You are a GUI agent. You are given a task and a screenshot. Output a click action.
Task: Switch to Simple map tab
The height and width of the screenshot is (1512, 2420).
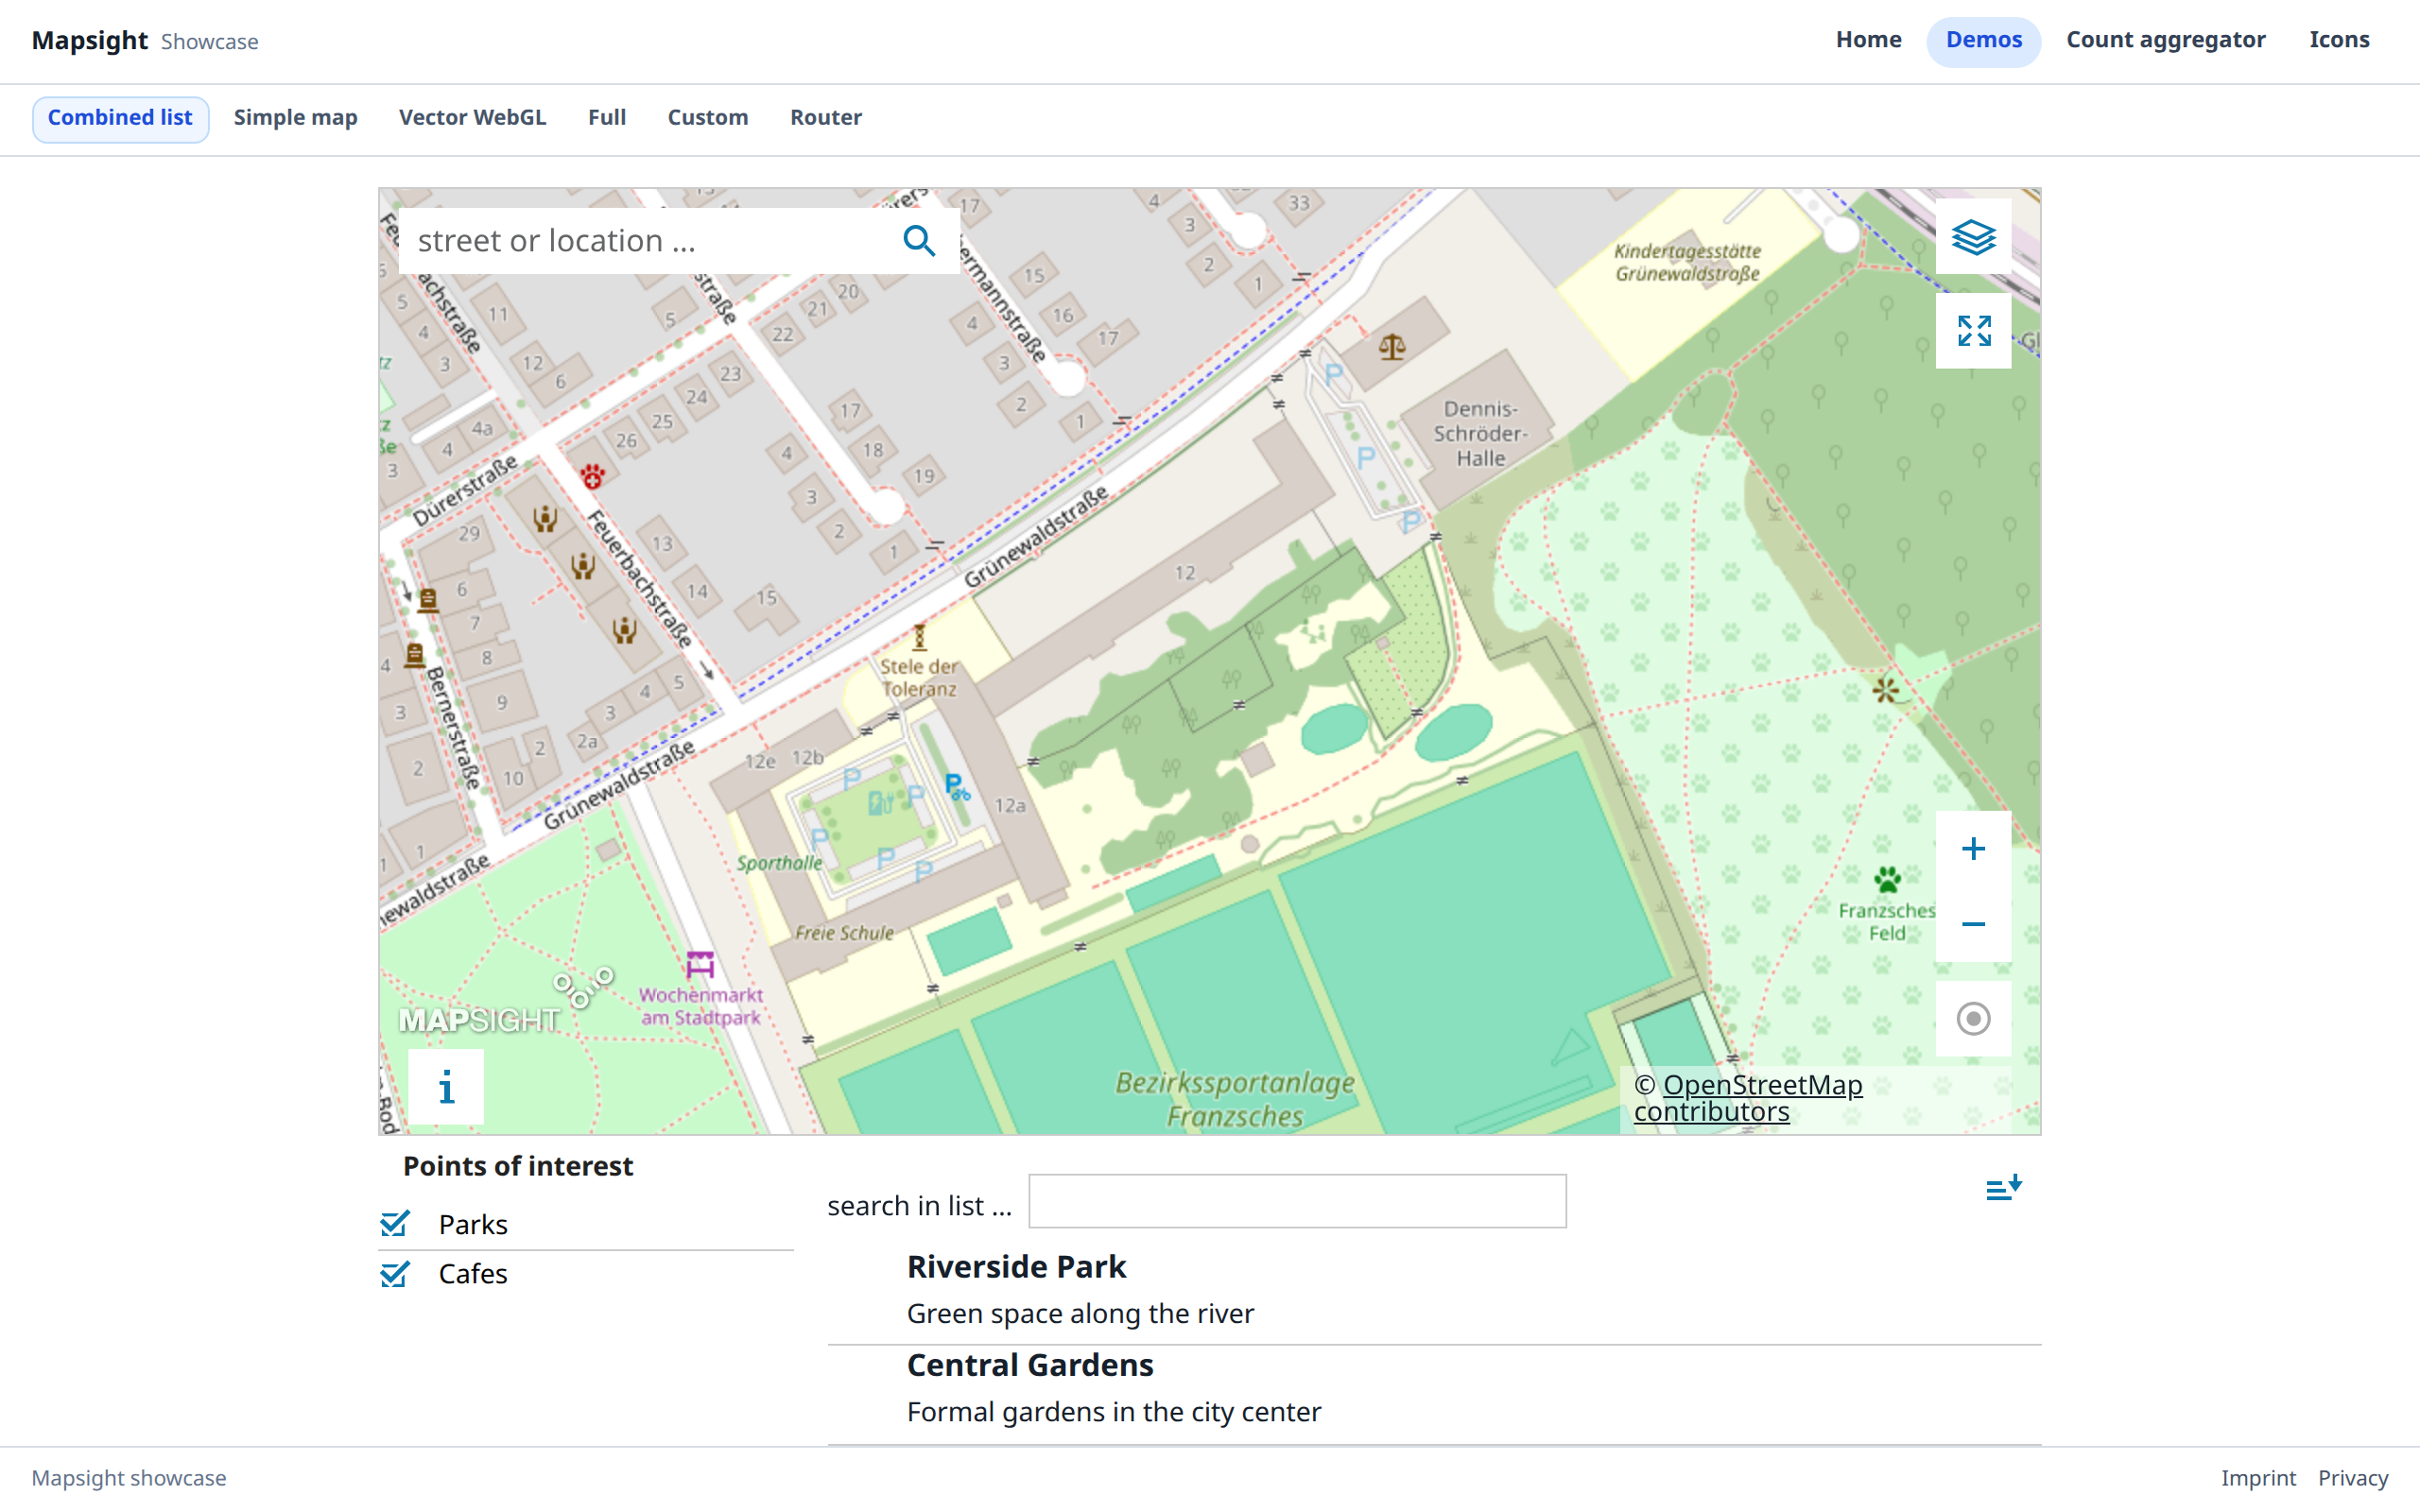(x=295, y=118)
